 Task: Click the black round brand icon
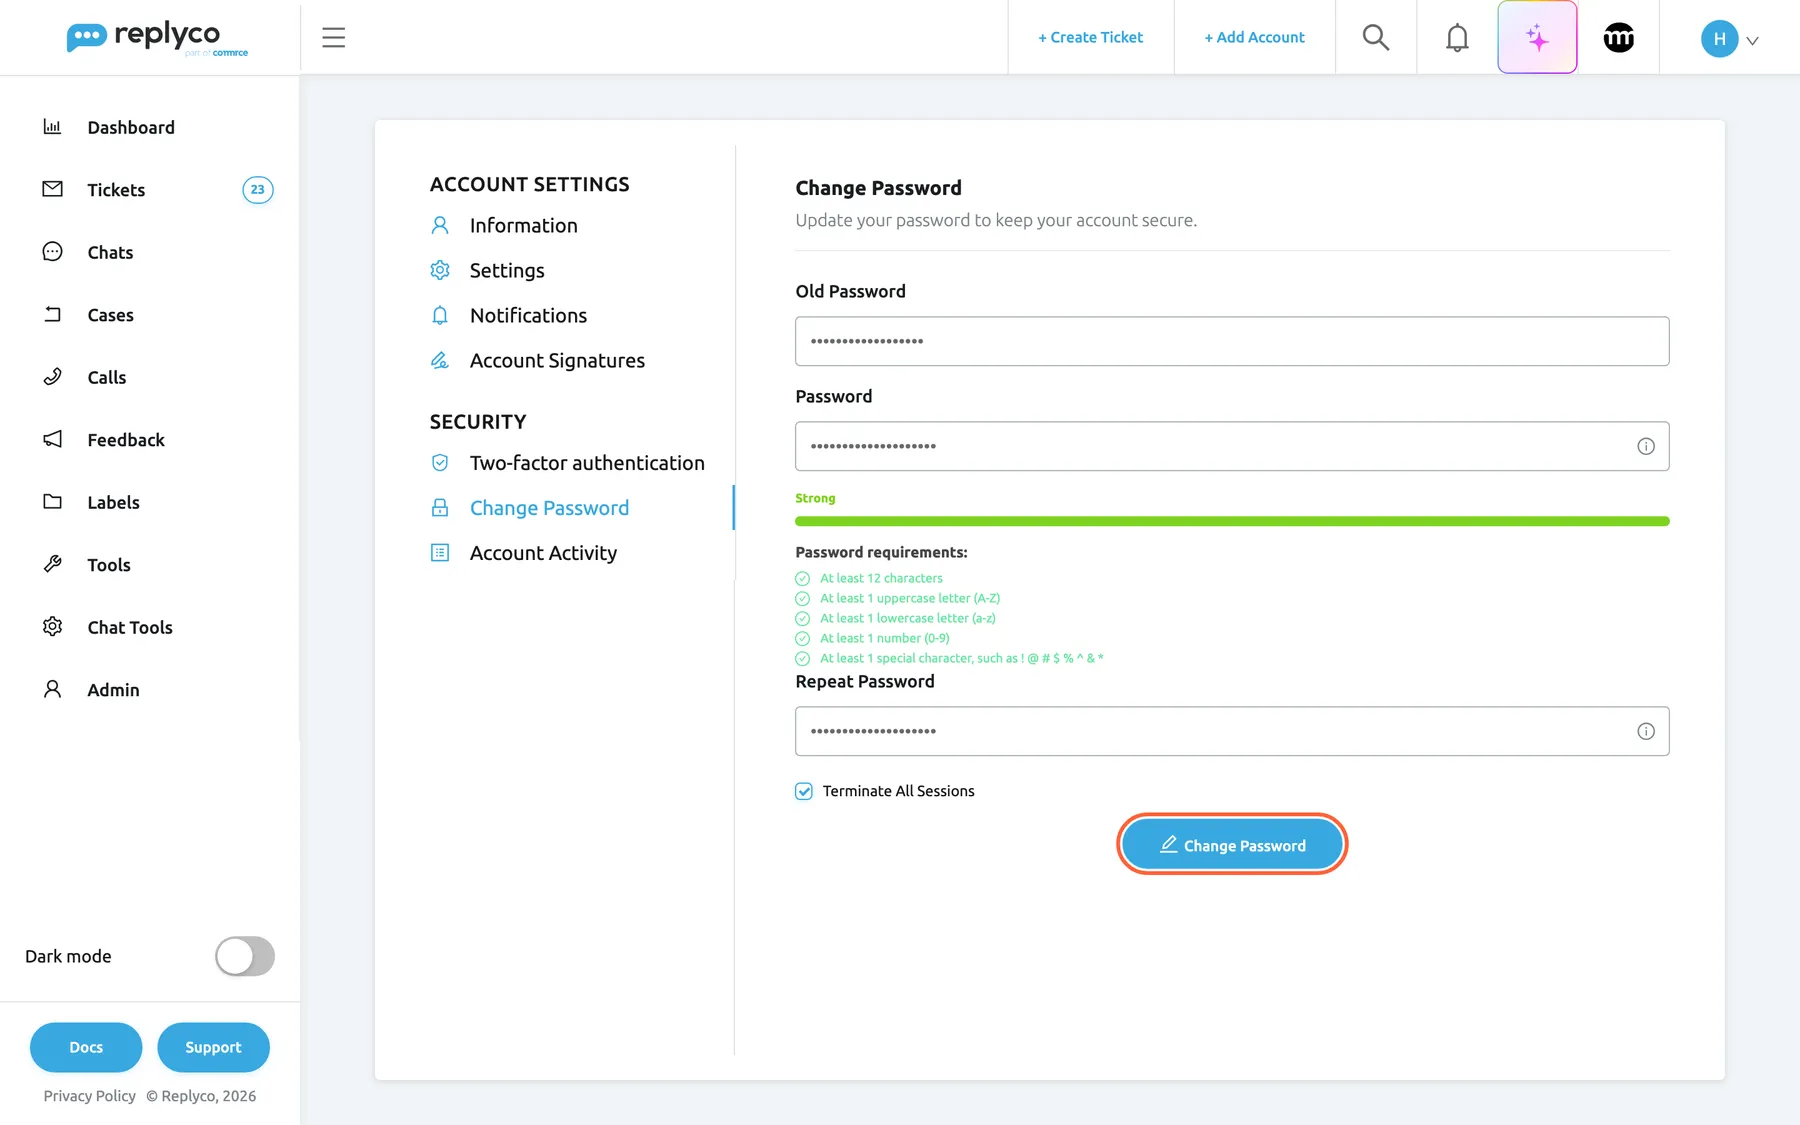pyautogui.click(x=1618, y=38)
